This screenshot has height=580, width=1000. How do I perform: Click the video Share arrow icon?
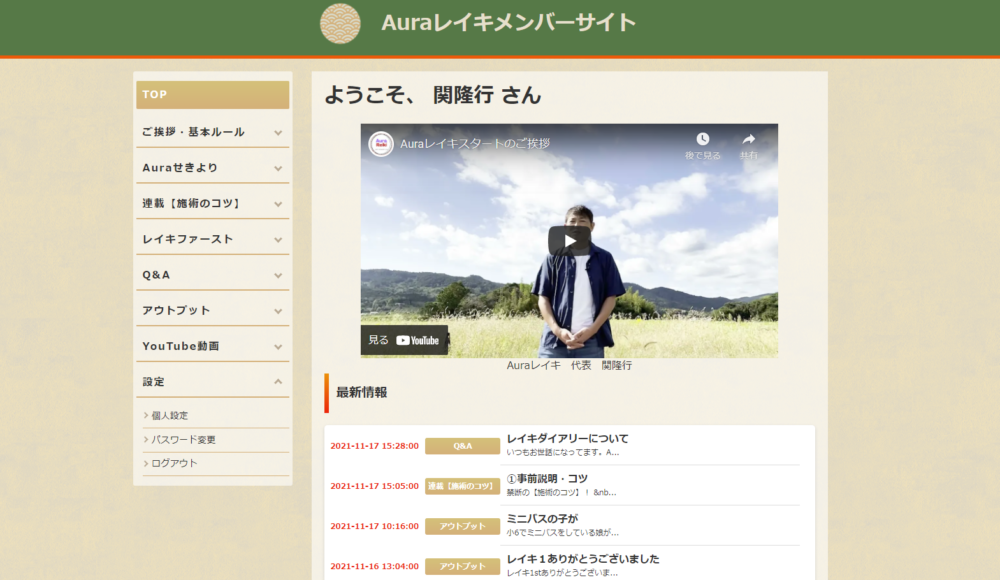[x=748, y=140]
